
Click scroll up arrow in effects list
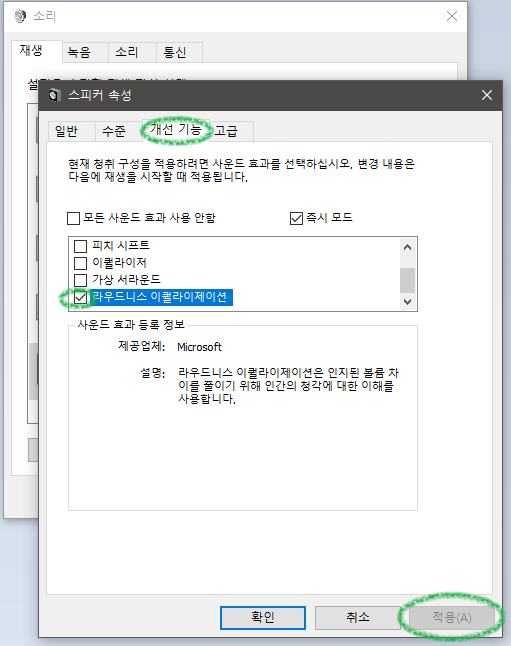coord(408,247)
